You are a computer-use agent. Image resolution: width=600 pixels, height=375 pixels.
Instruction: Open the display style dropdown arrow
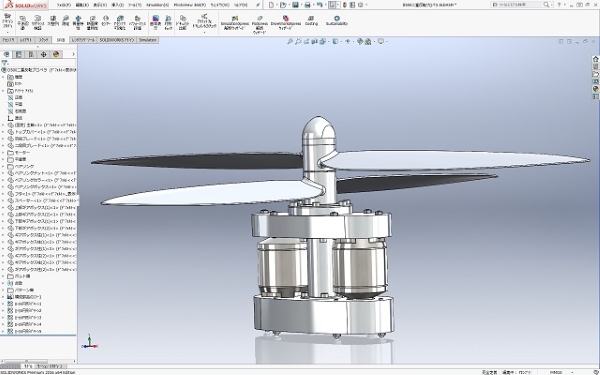(340, 42)
